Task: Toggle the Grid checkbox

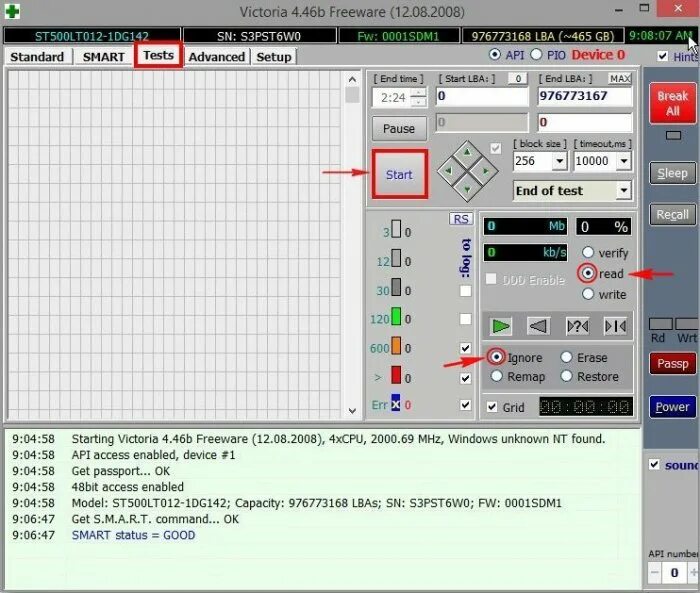Action: click(492, 407)
